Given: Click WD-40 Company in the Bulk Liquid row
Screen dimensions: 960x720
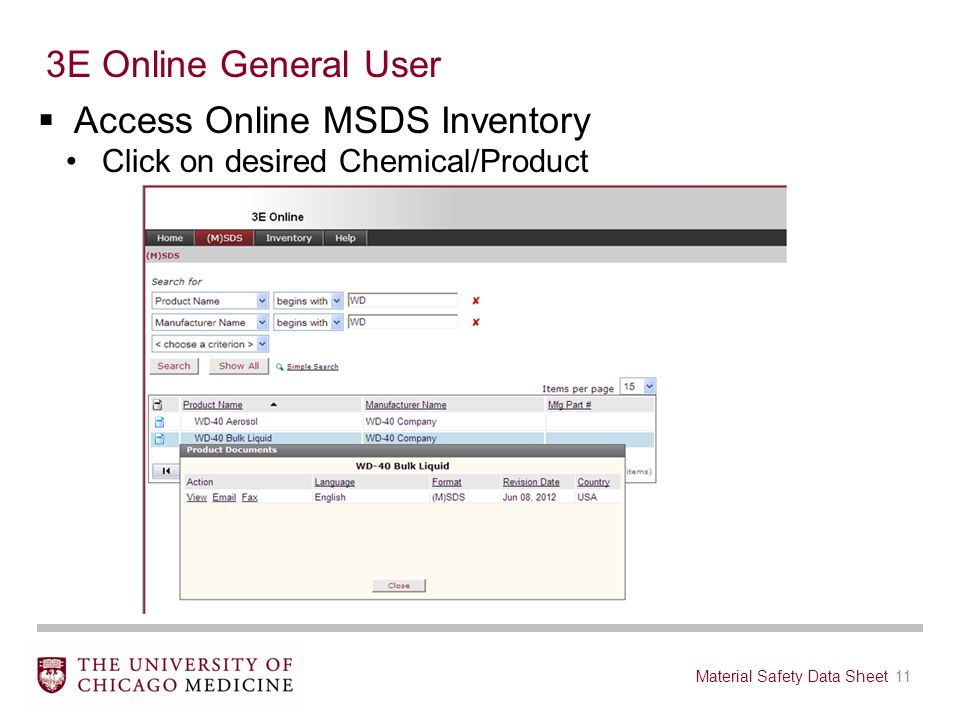Looking at the screenshot, I should point(400,438).
